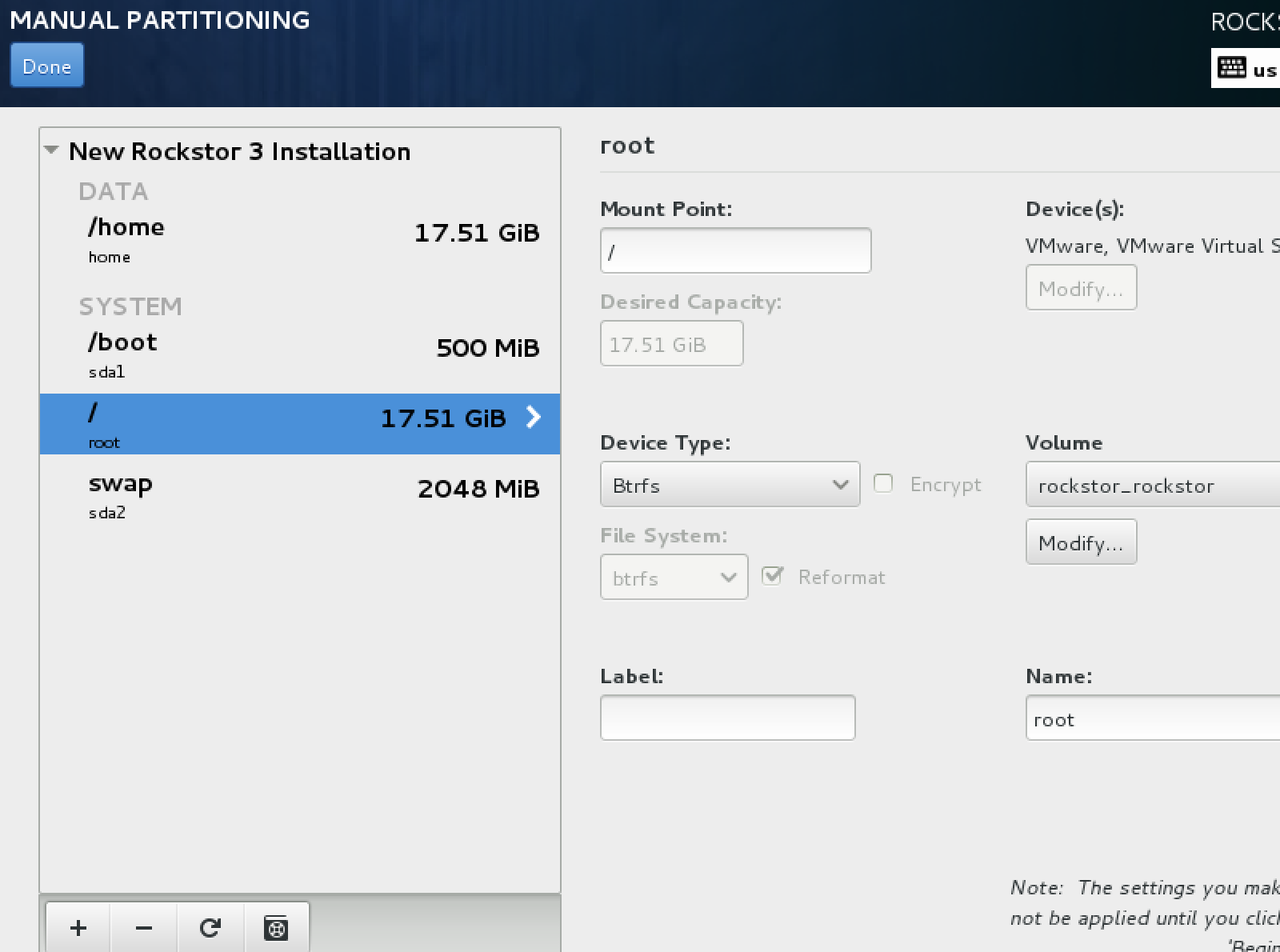The image size is (1280, 952).
Task: Toggle the Encrypt checkbox
Action: (883, 483)
